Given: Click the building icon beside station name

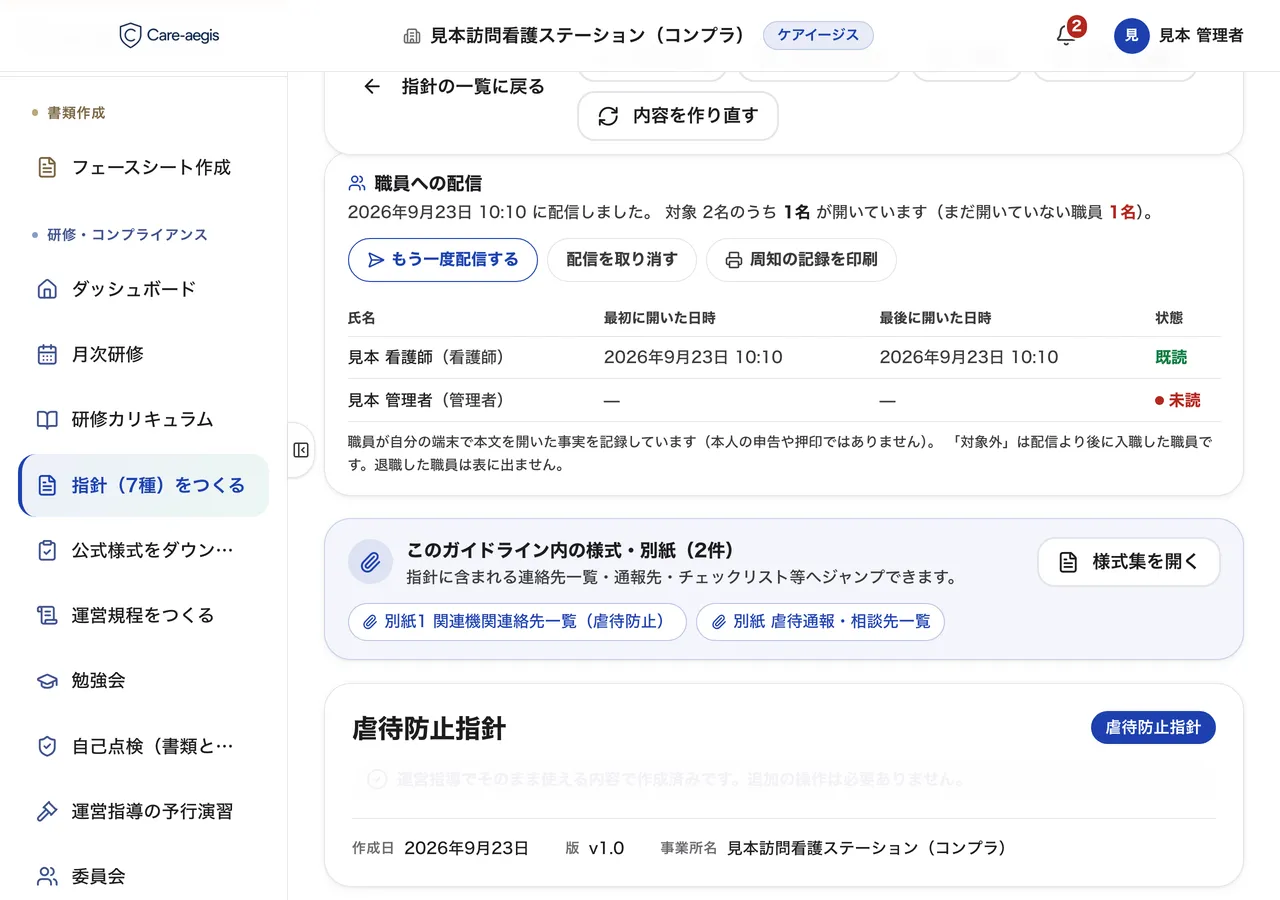Looking at the screenshot, I should 411,36.
